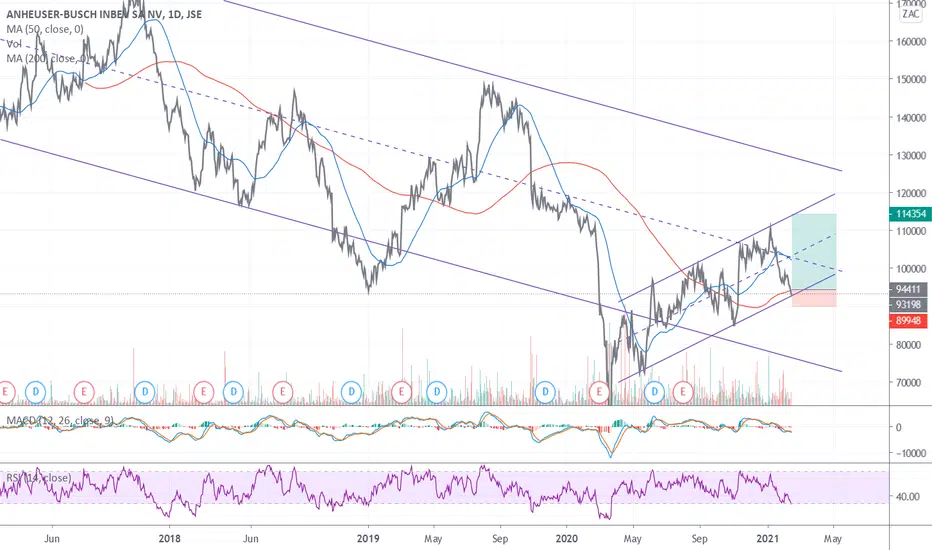932x550 pixels.
Task: Click the dividend marker just before Jun 2017
Action: point(36,392)
